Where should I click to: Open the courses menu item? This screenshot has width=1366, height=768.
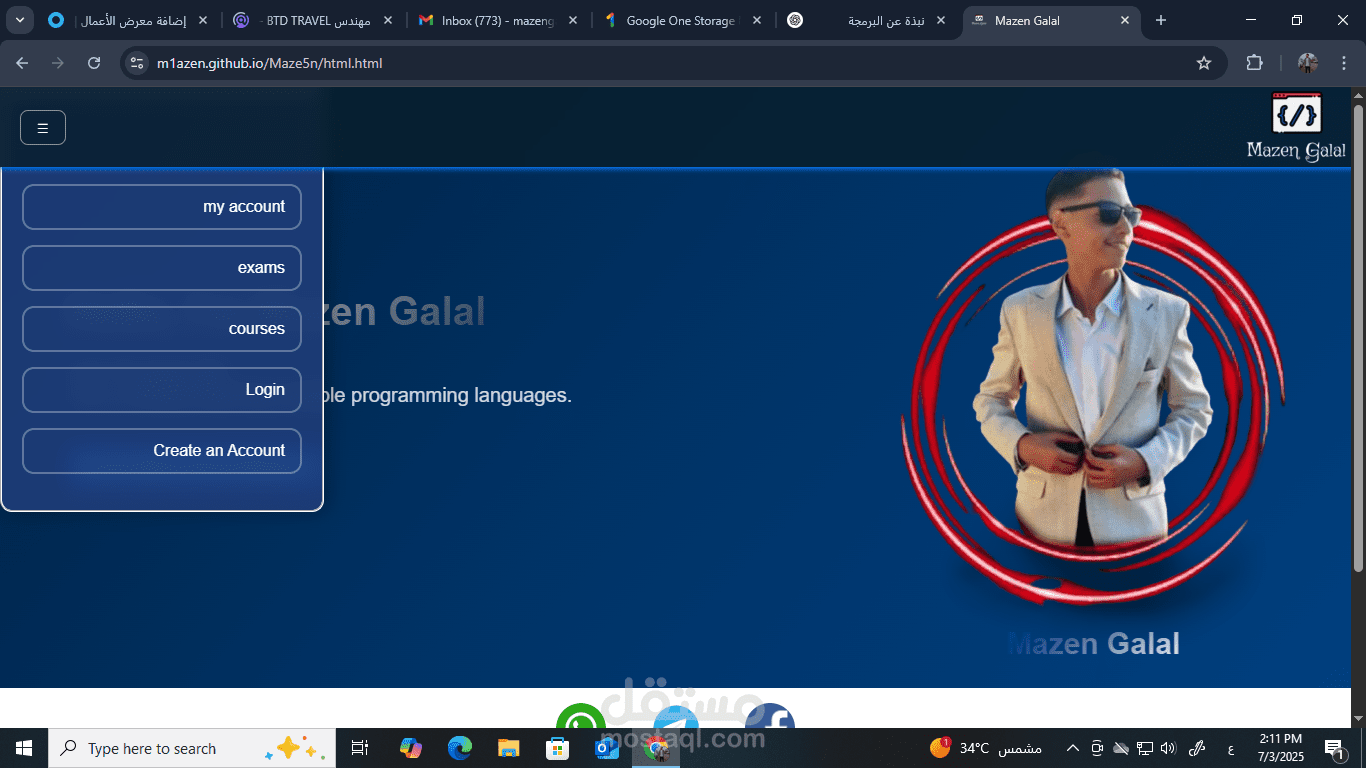pyautogui.click(x=162, y=329)
